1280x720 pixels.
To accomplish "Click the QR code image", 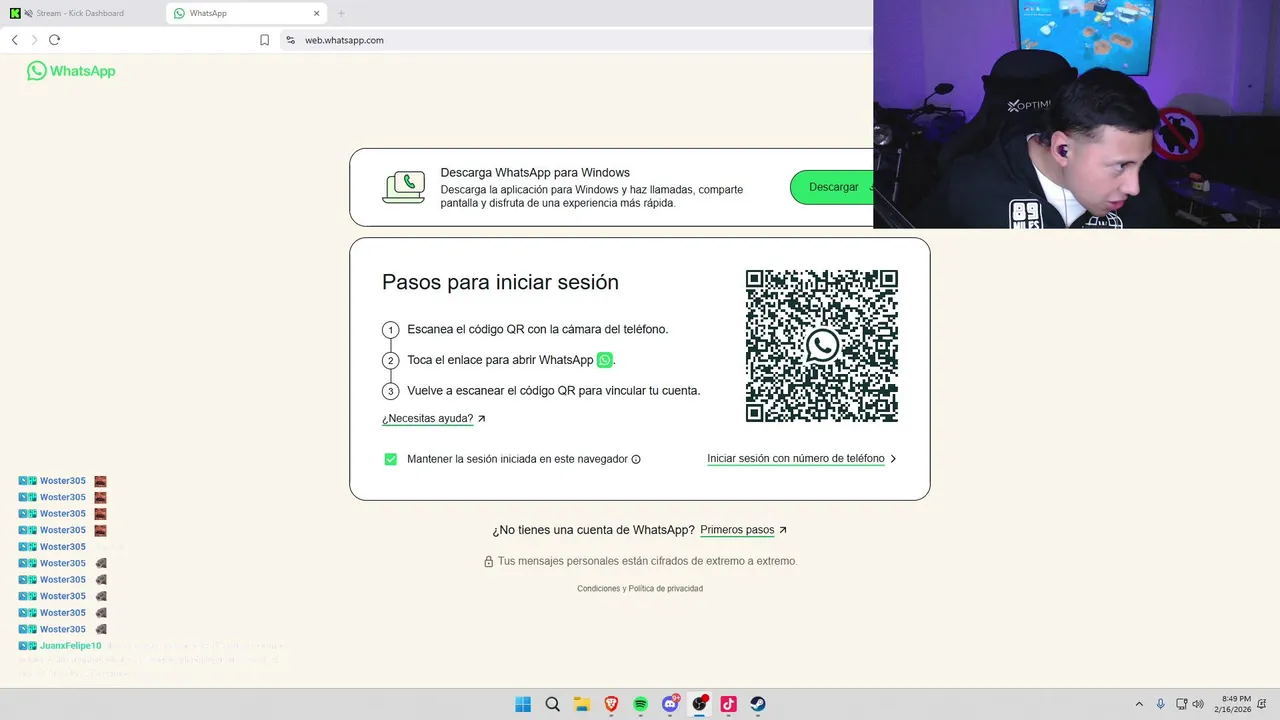I will (822, 346).
